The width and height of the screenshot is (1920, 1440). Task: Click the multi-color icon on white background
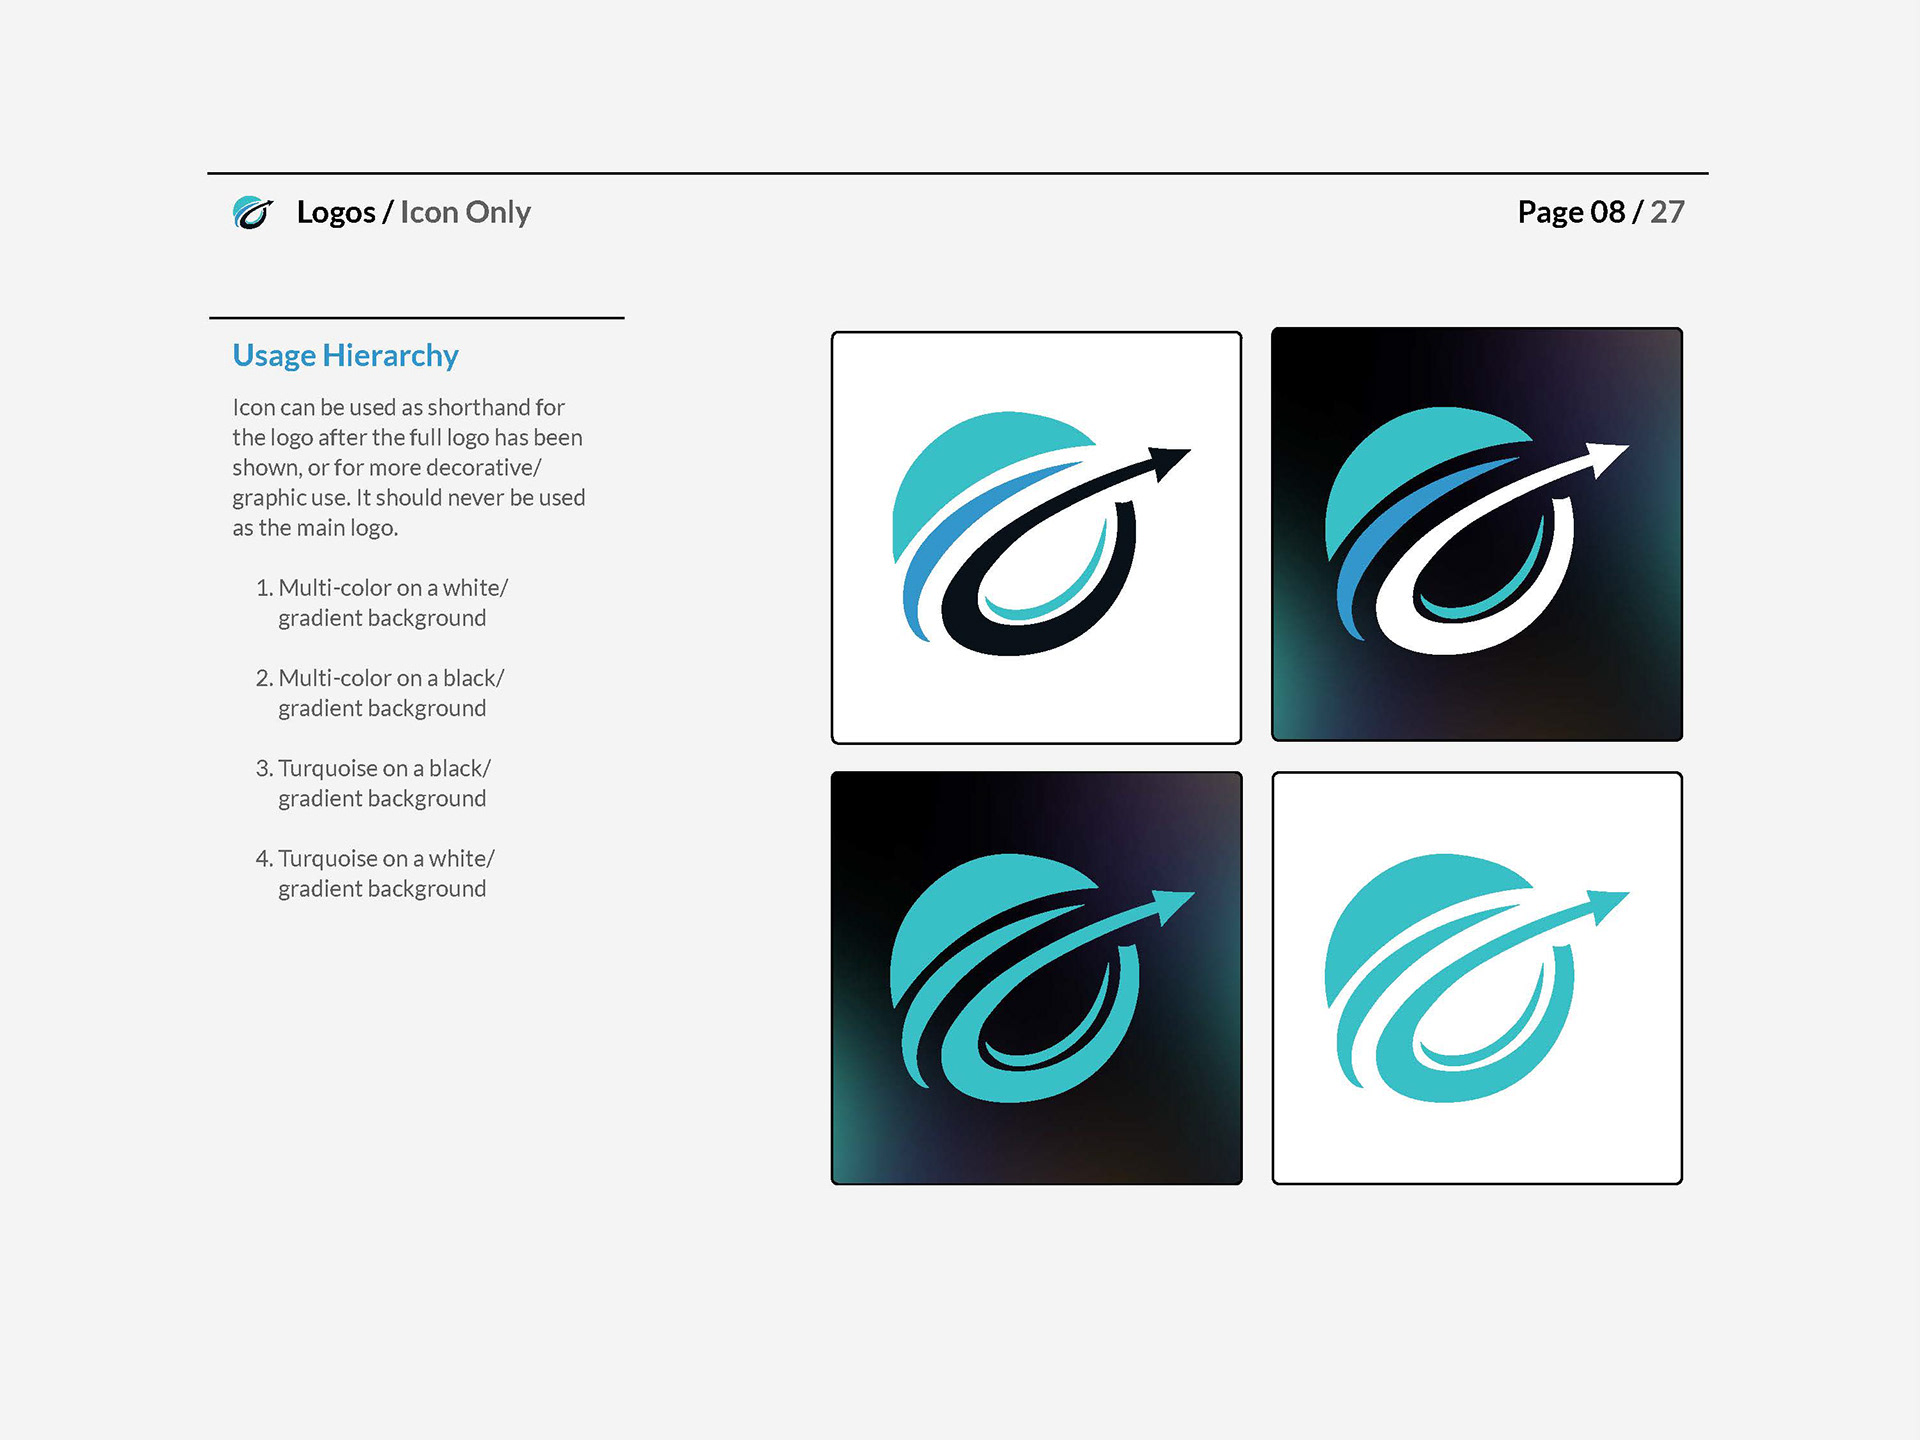1036,538
